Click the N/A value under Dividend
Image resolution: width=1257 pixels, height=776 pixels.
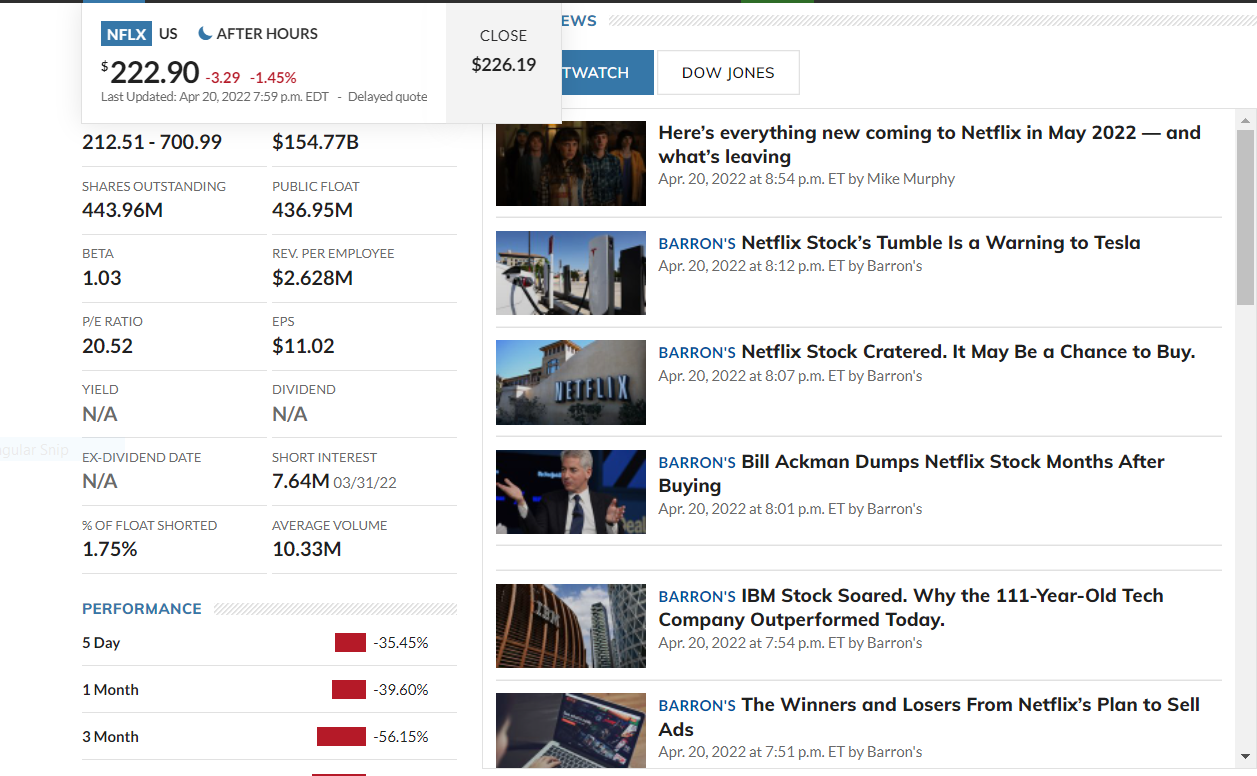pos(290,414)
